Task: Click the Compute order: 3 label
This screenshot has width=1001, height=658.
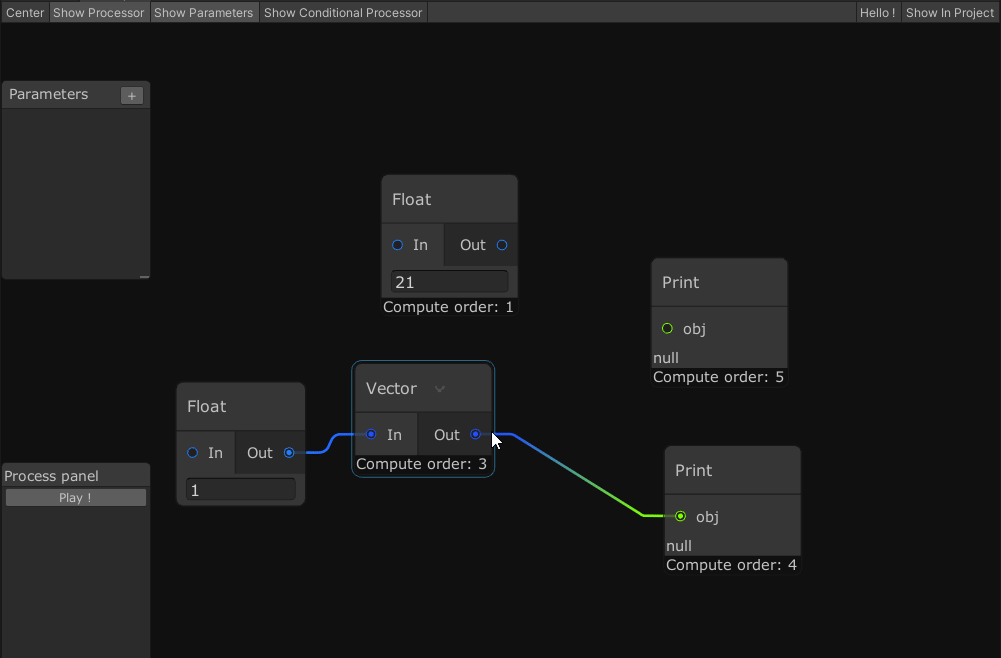Action: (421, 464)
